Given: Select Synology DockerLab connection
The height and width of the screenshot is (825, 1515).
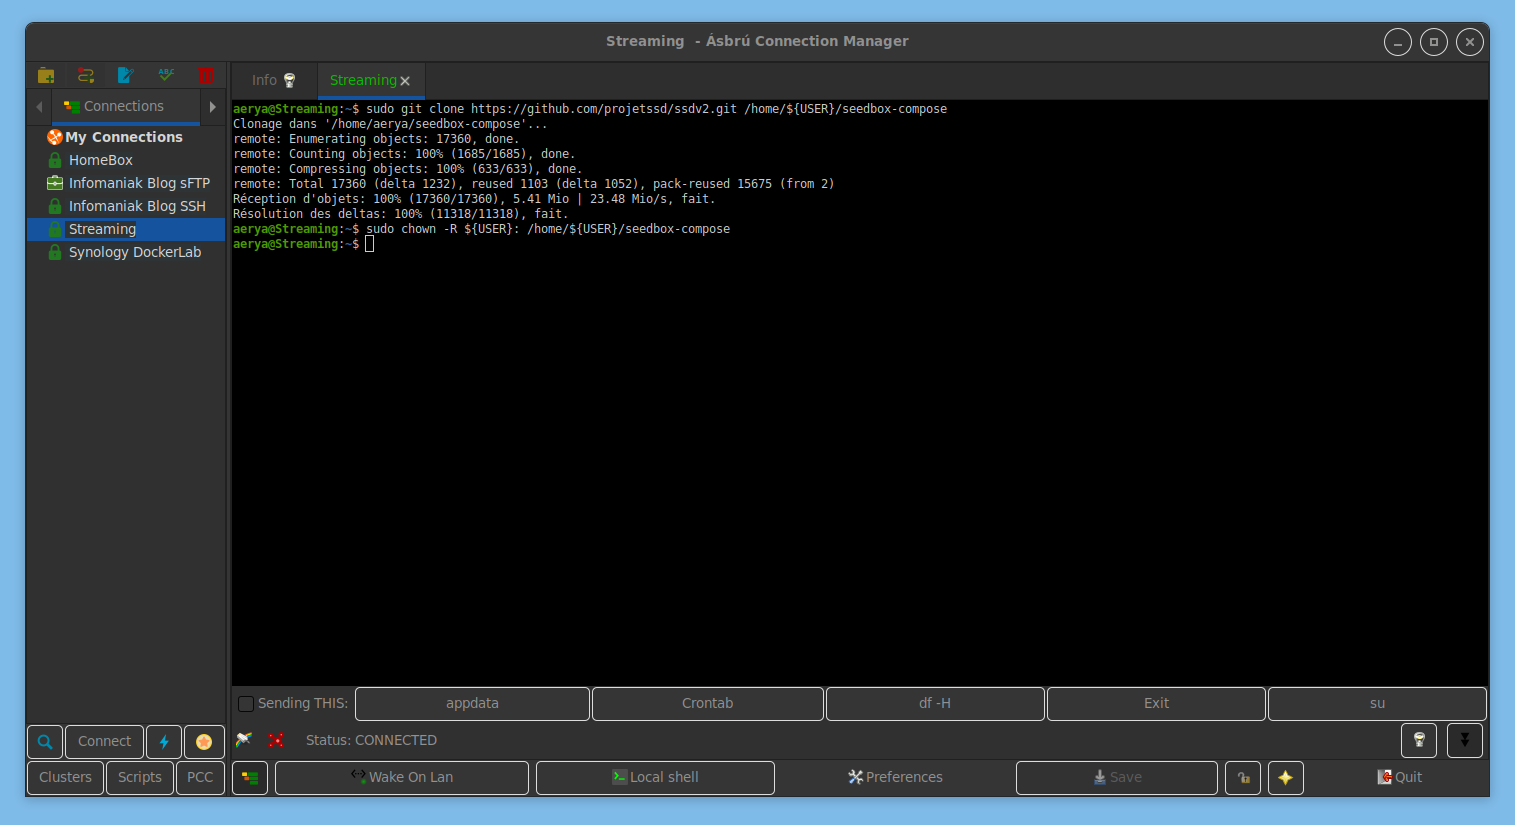Looking at the screenshot, I should [134, 252].
